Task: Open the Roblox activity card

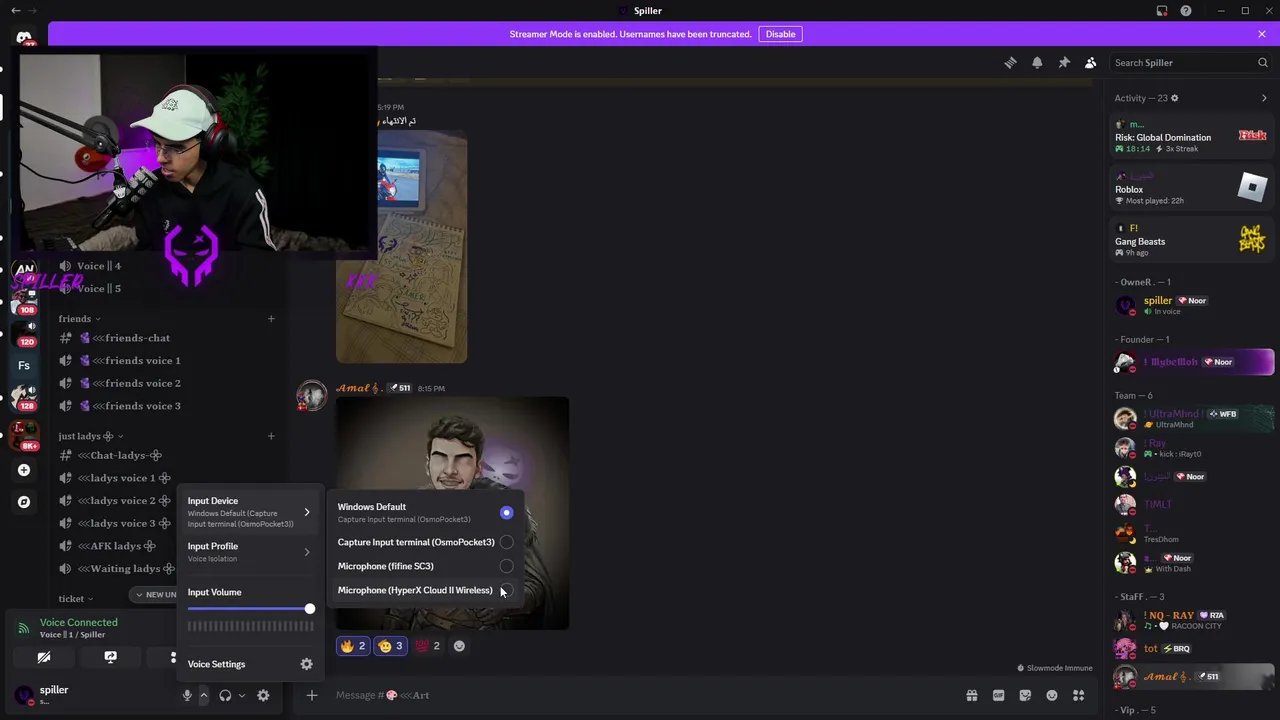Action: tap(1192, 188)
